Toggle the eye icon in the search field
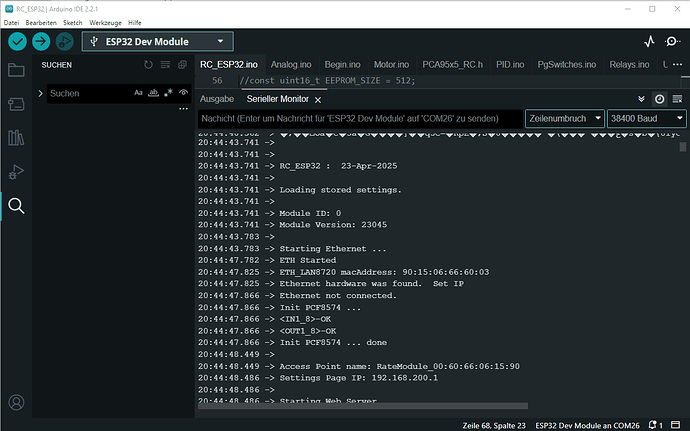The height and width of the screenshot is (431, 690). tap(184, 92)
